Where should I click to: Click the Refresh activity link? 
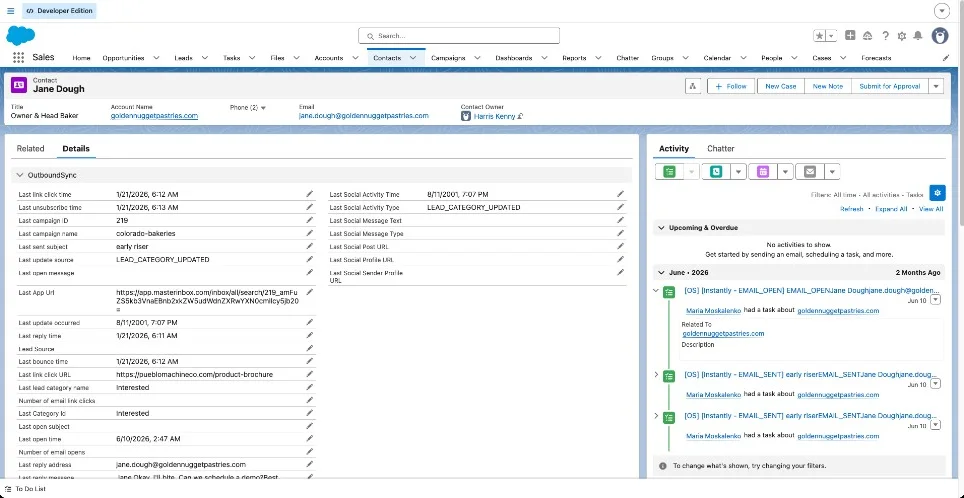click(x=851, y=209)
